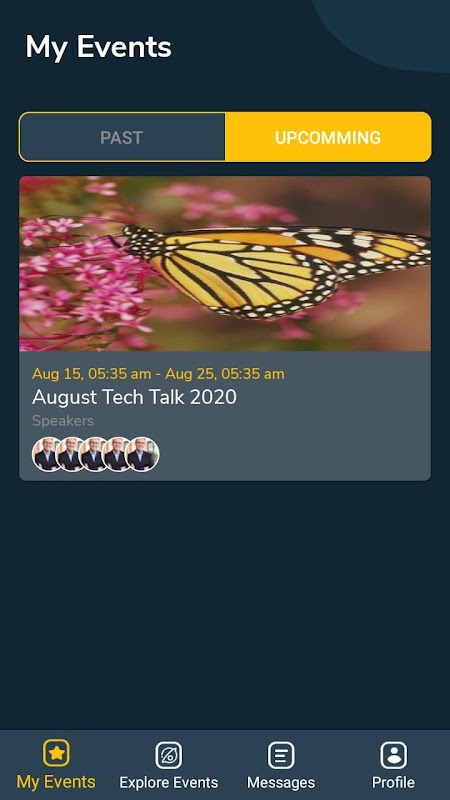450x800 pixels.
Task: Tap the My Events star icon
Action: pyautogui.click(x=56, y=753)
